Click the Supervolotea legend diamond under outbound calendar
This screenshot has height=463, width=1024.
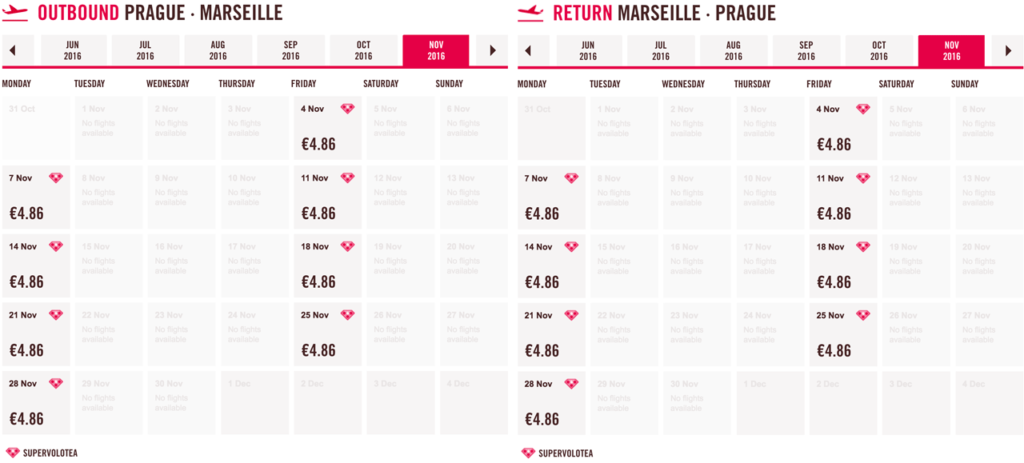tap(12, 453)
